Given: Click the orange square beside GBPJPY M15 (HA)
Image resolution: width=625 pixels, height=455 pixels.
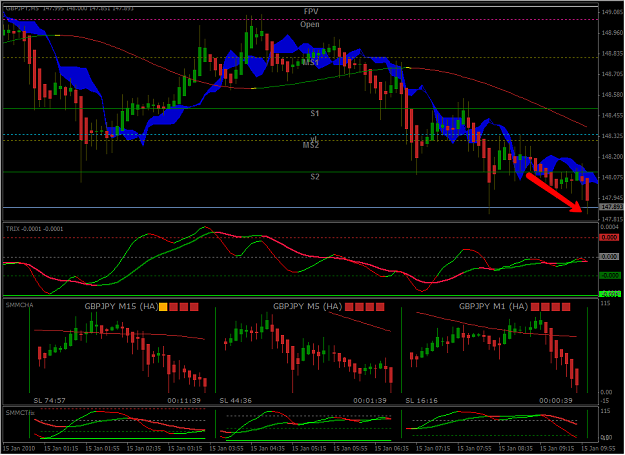Looking at the screenshot, I should point(163,307).
